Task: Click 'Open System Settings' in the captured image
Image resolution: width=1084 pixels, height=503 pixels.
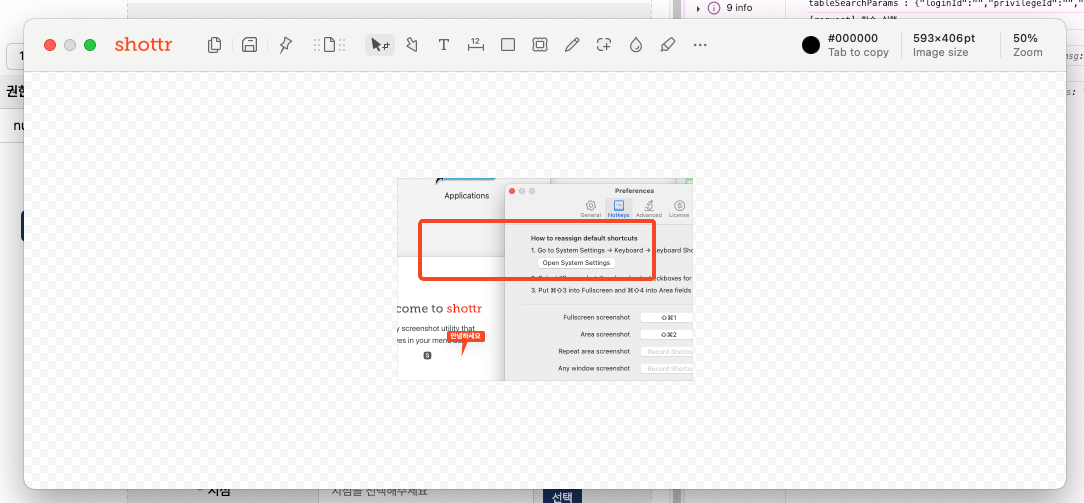Action: (x=577, y=263)
